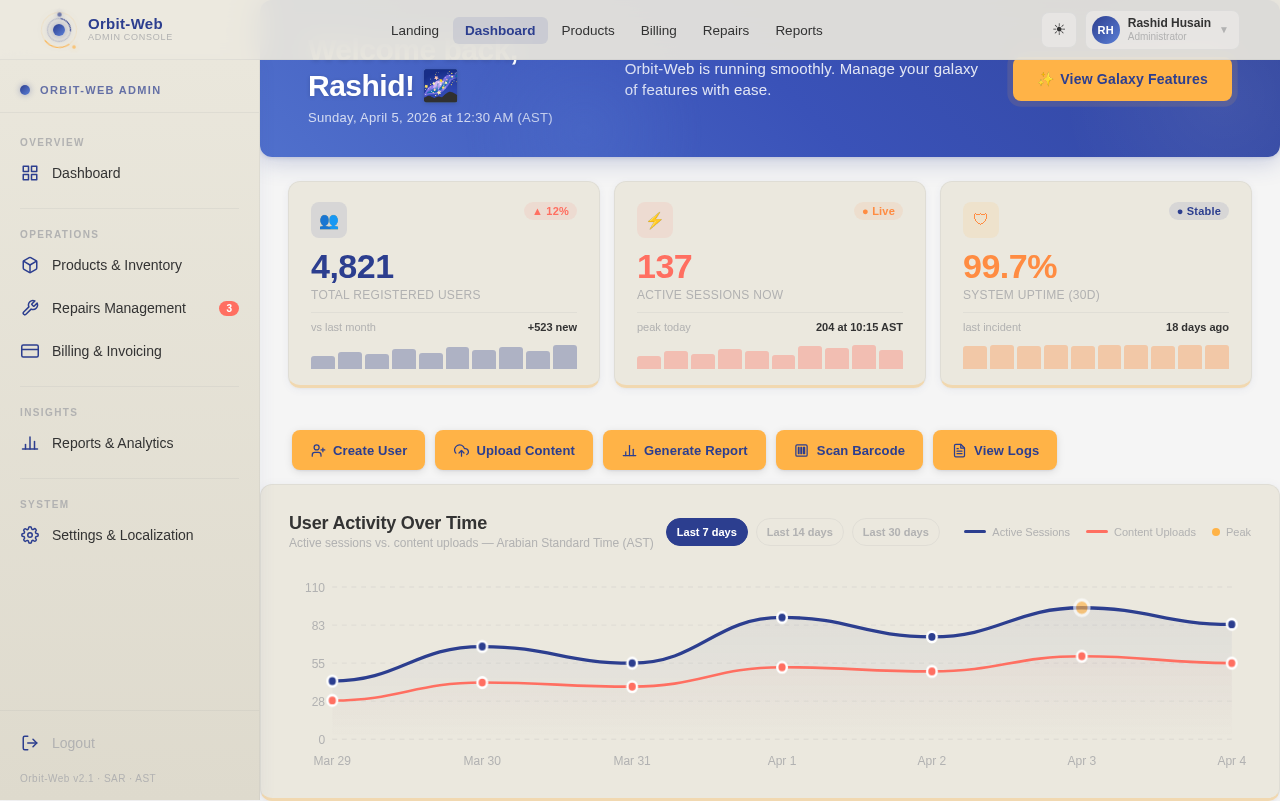Image resolution: width=1280 pixels, height=801 pixels.
Task: Select the Last 14 days range
Action: [x=800, y=532]
